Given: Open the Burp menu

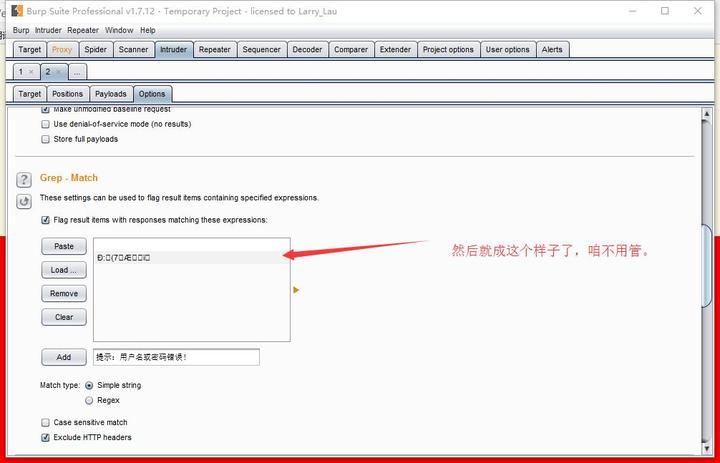Looking at the screenshot, I should 21,30.
